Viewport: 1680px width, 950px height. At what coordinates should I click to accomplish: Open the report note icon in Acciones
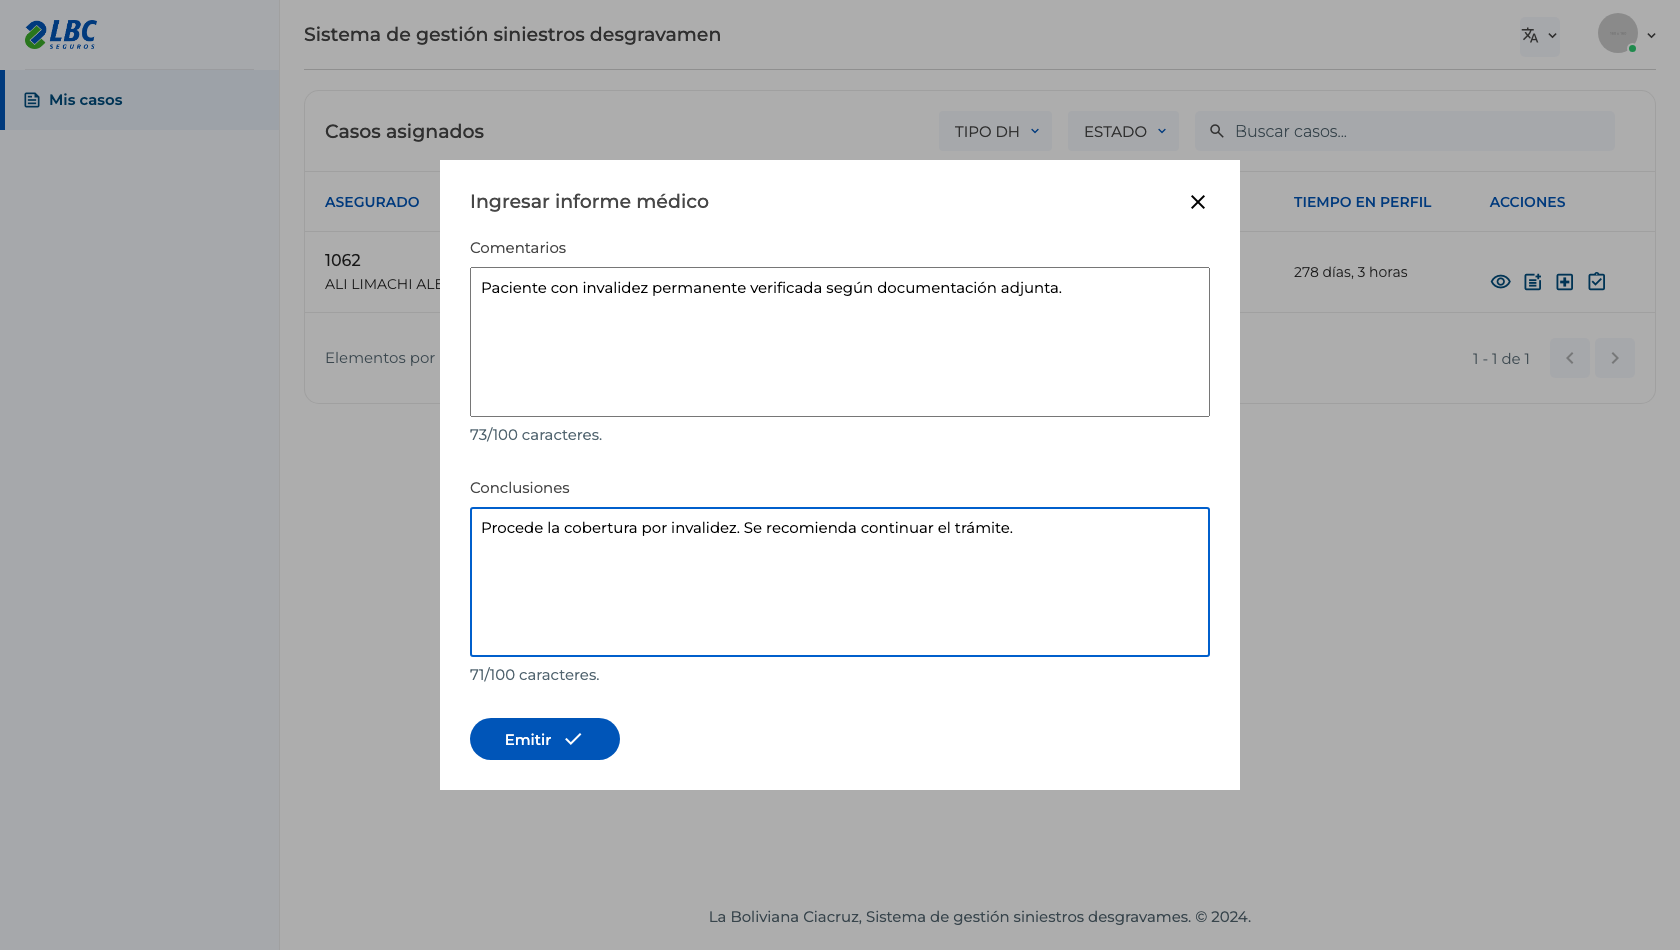(x=1533, y=282)
